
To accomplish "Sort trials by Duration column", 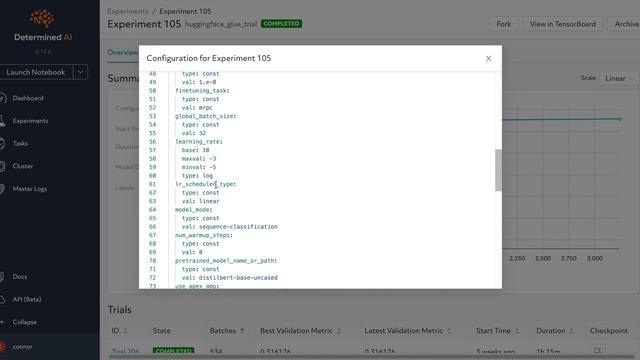I will click(x=555, y=331).
